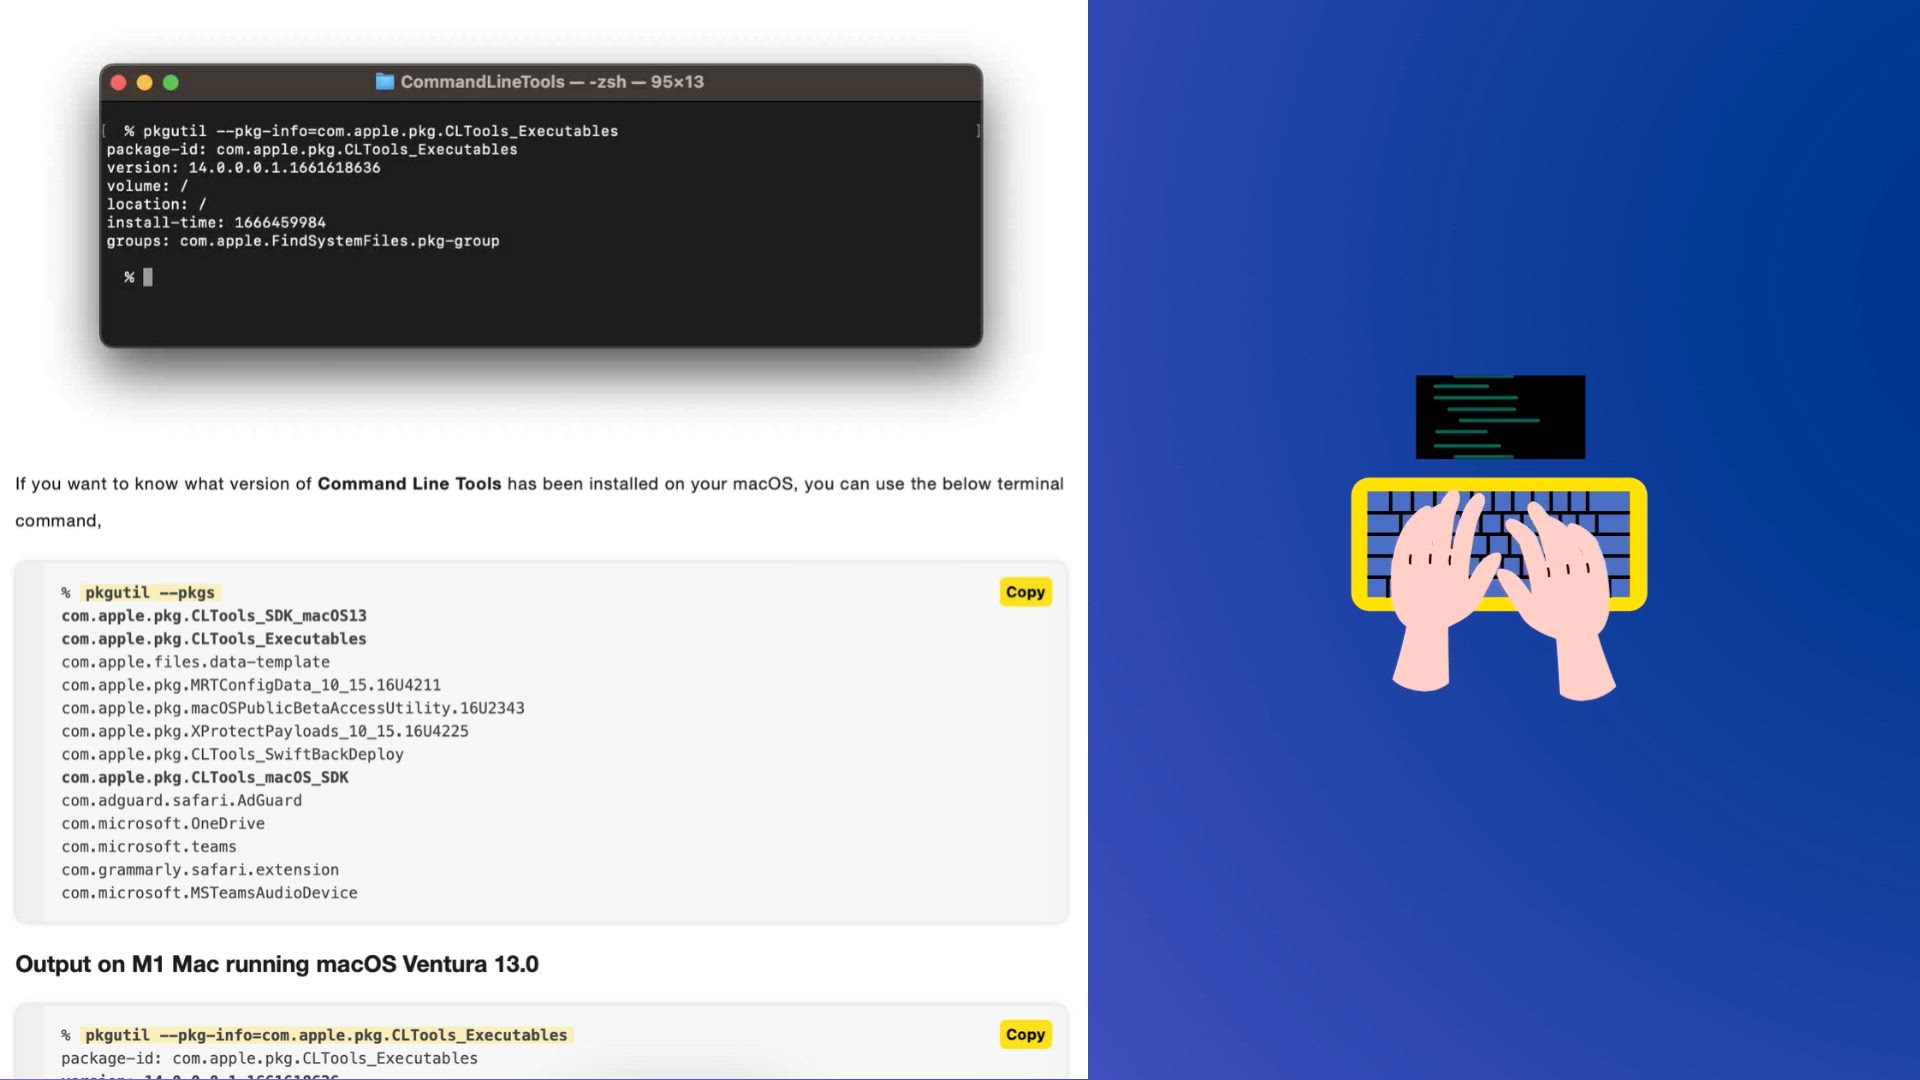Click the green zoom dot in the terminal image

coord(171,83)
